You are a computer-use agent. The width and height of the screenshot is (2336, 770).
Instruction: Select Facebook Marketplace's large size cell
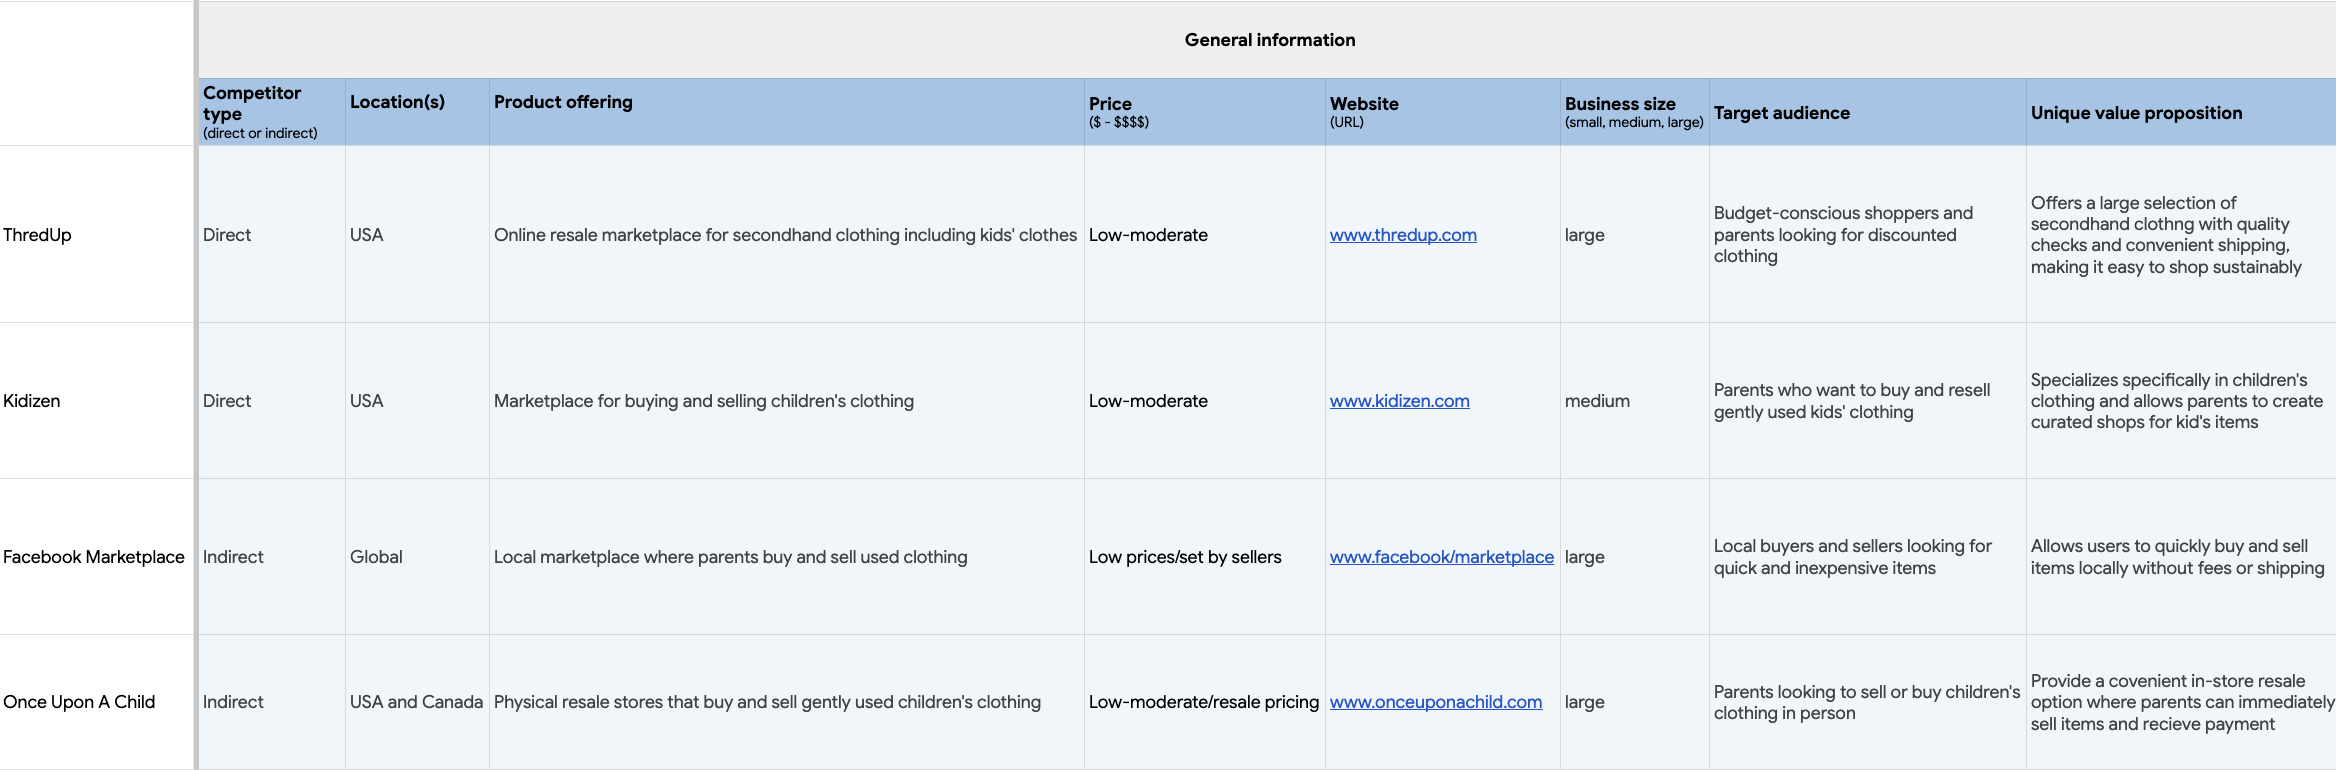click(x=1635, y=557)
